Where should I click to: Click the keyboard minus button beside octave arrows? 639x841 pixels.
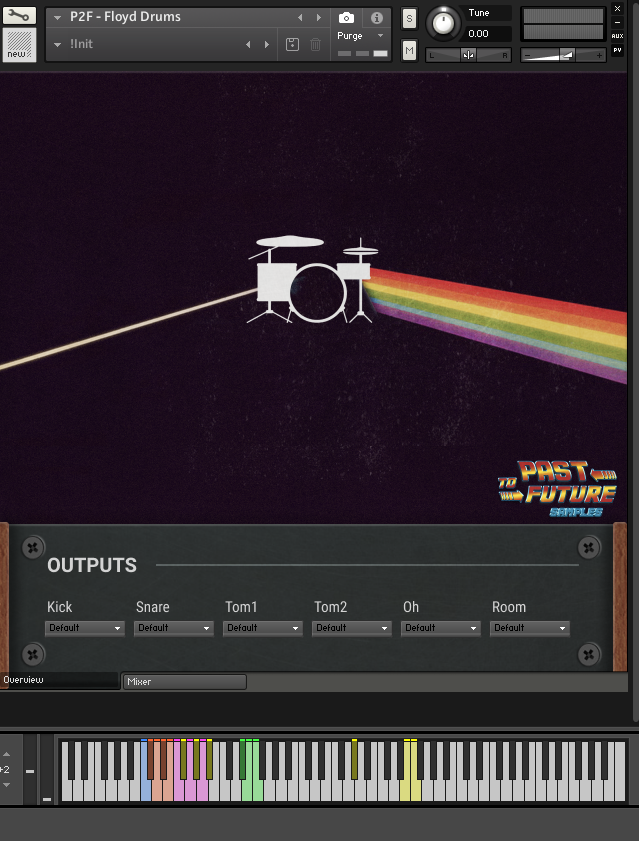pos(30,771)
